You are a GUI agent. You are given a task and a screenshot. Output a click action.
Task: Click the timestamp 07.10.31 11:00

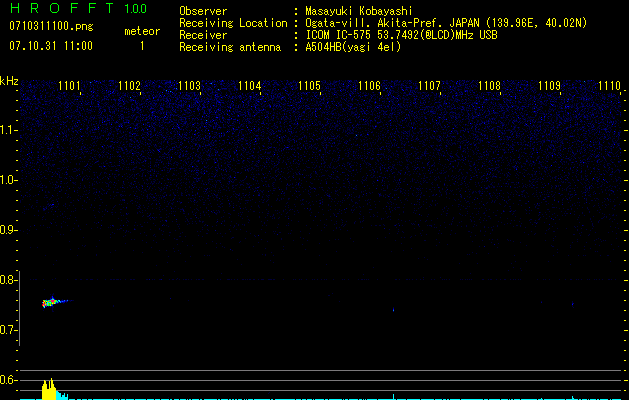coord(51,46)
